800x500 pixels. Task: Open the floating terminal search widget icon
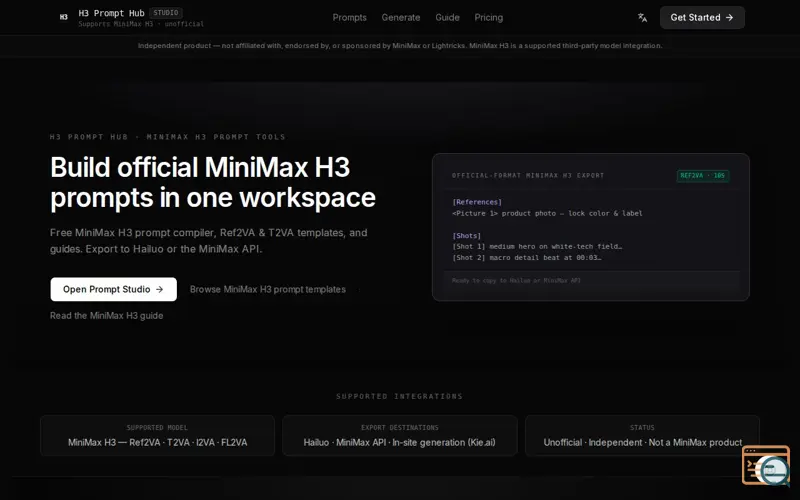766,465
